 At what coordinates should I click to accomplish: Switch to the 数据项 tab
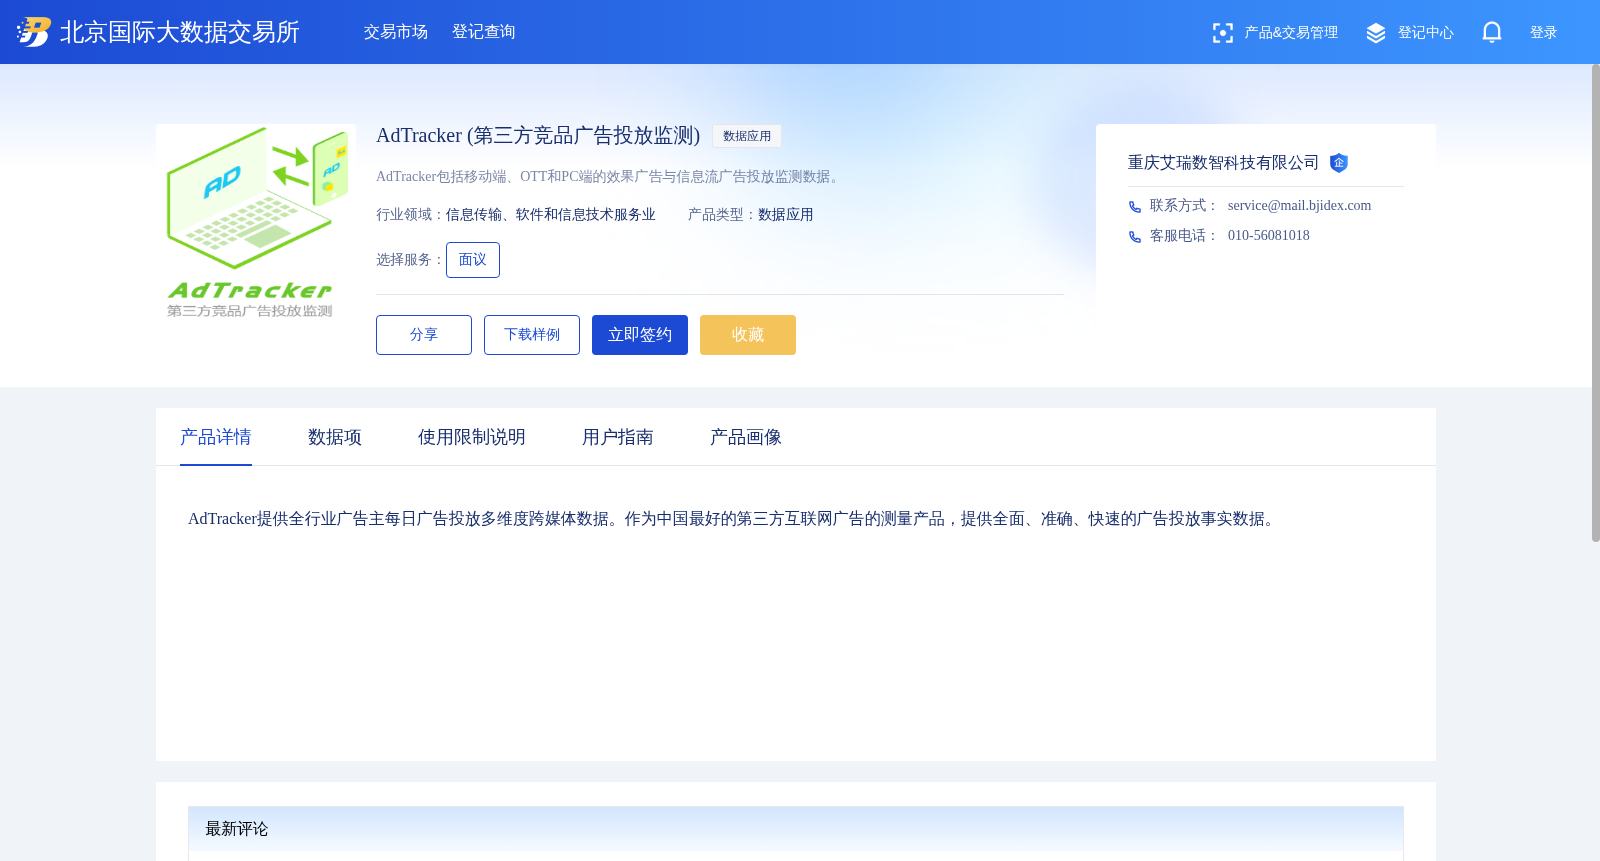[335, 437]
